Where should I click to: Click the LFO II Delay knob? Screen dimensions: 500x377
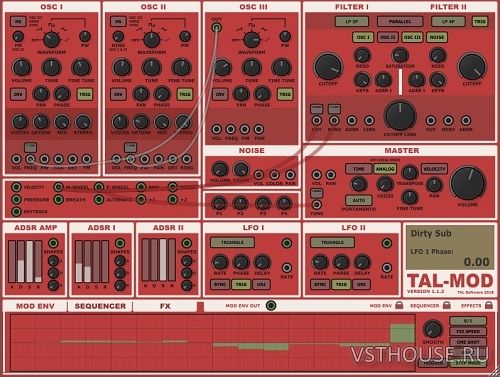(x=362, y=262)
